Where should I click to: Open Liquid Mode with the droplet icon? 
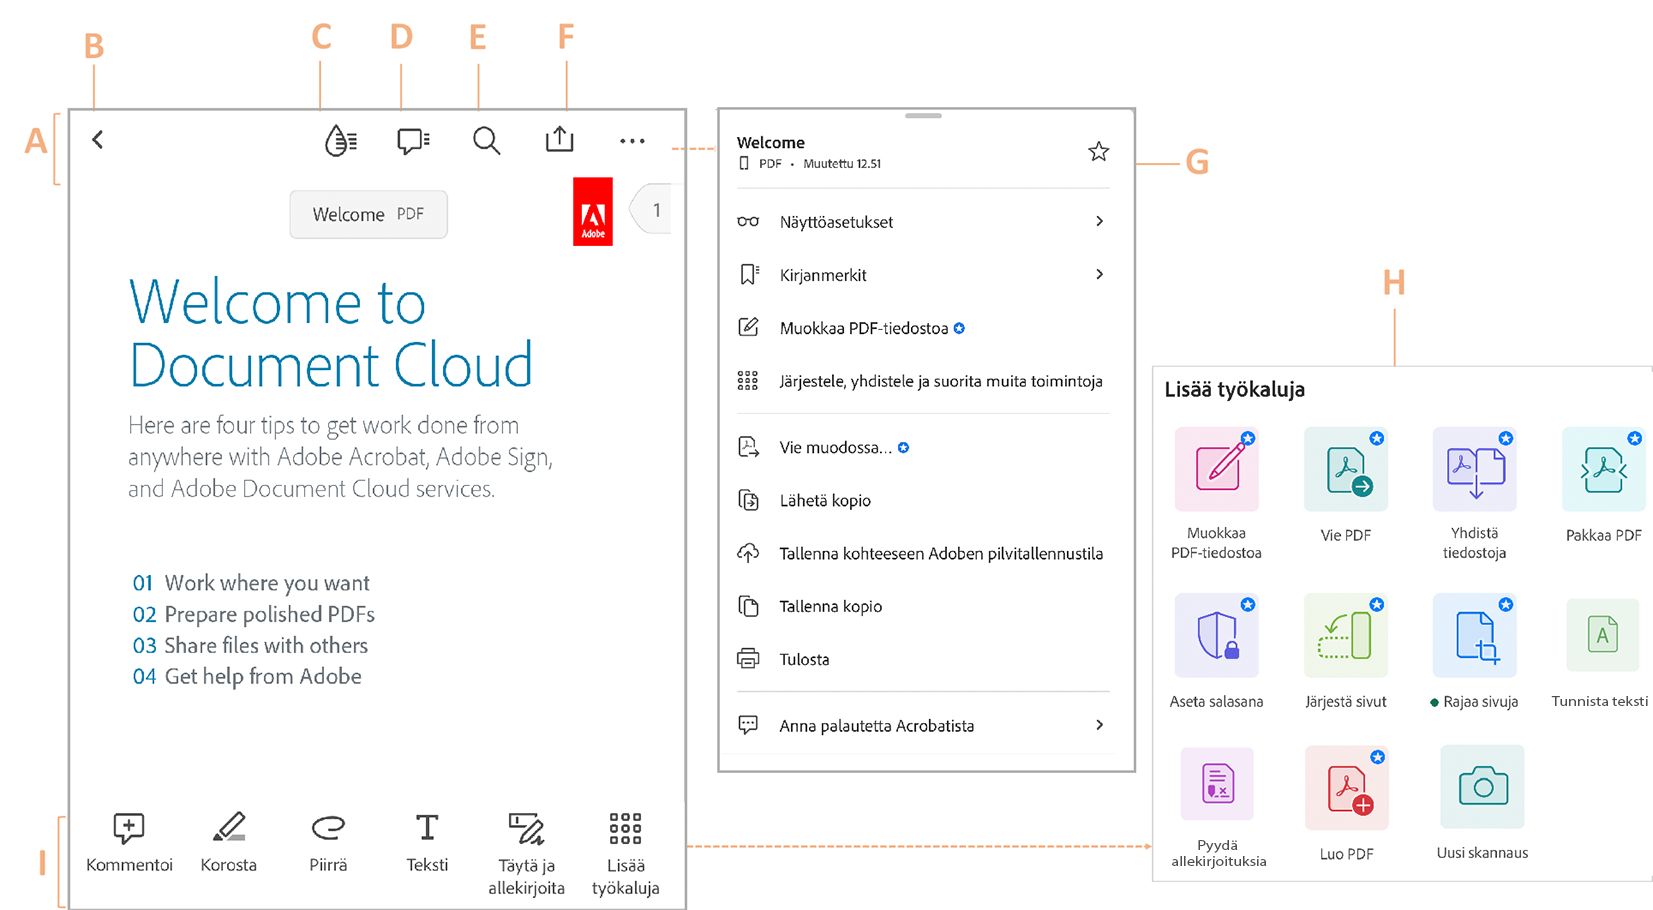pyautogui.click(x=339, y=141)
